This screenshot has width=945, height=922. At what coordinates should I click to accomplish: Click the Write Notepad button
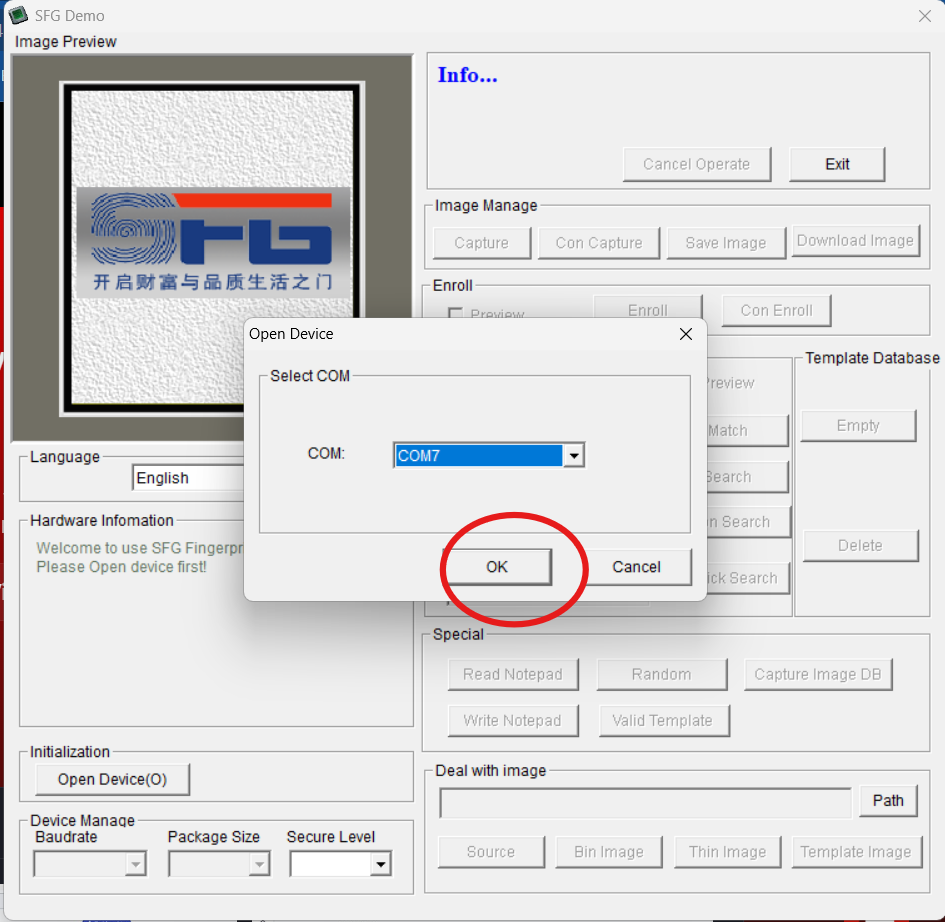pyautogui.click(x=513, y=721)
